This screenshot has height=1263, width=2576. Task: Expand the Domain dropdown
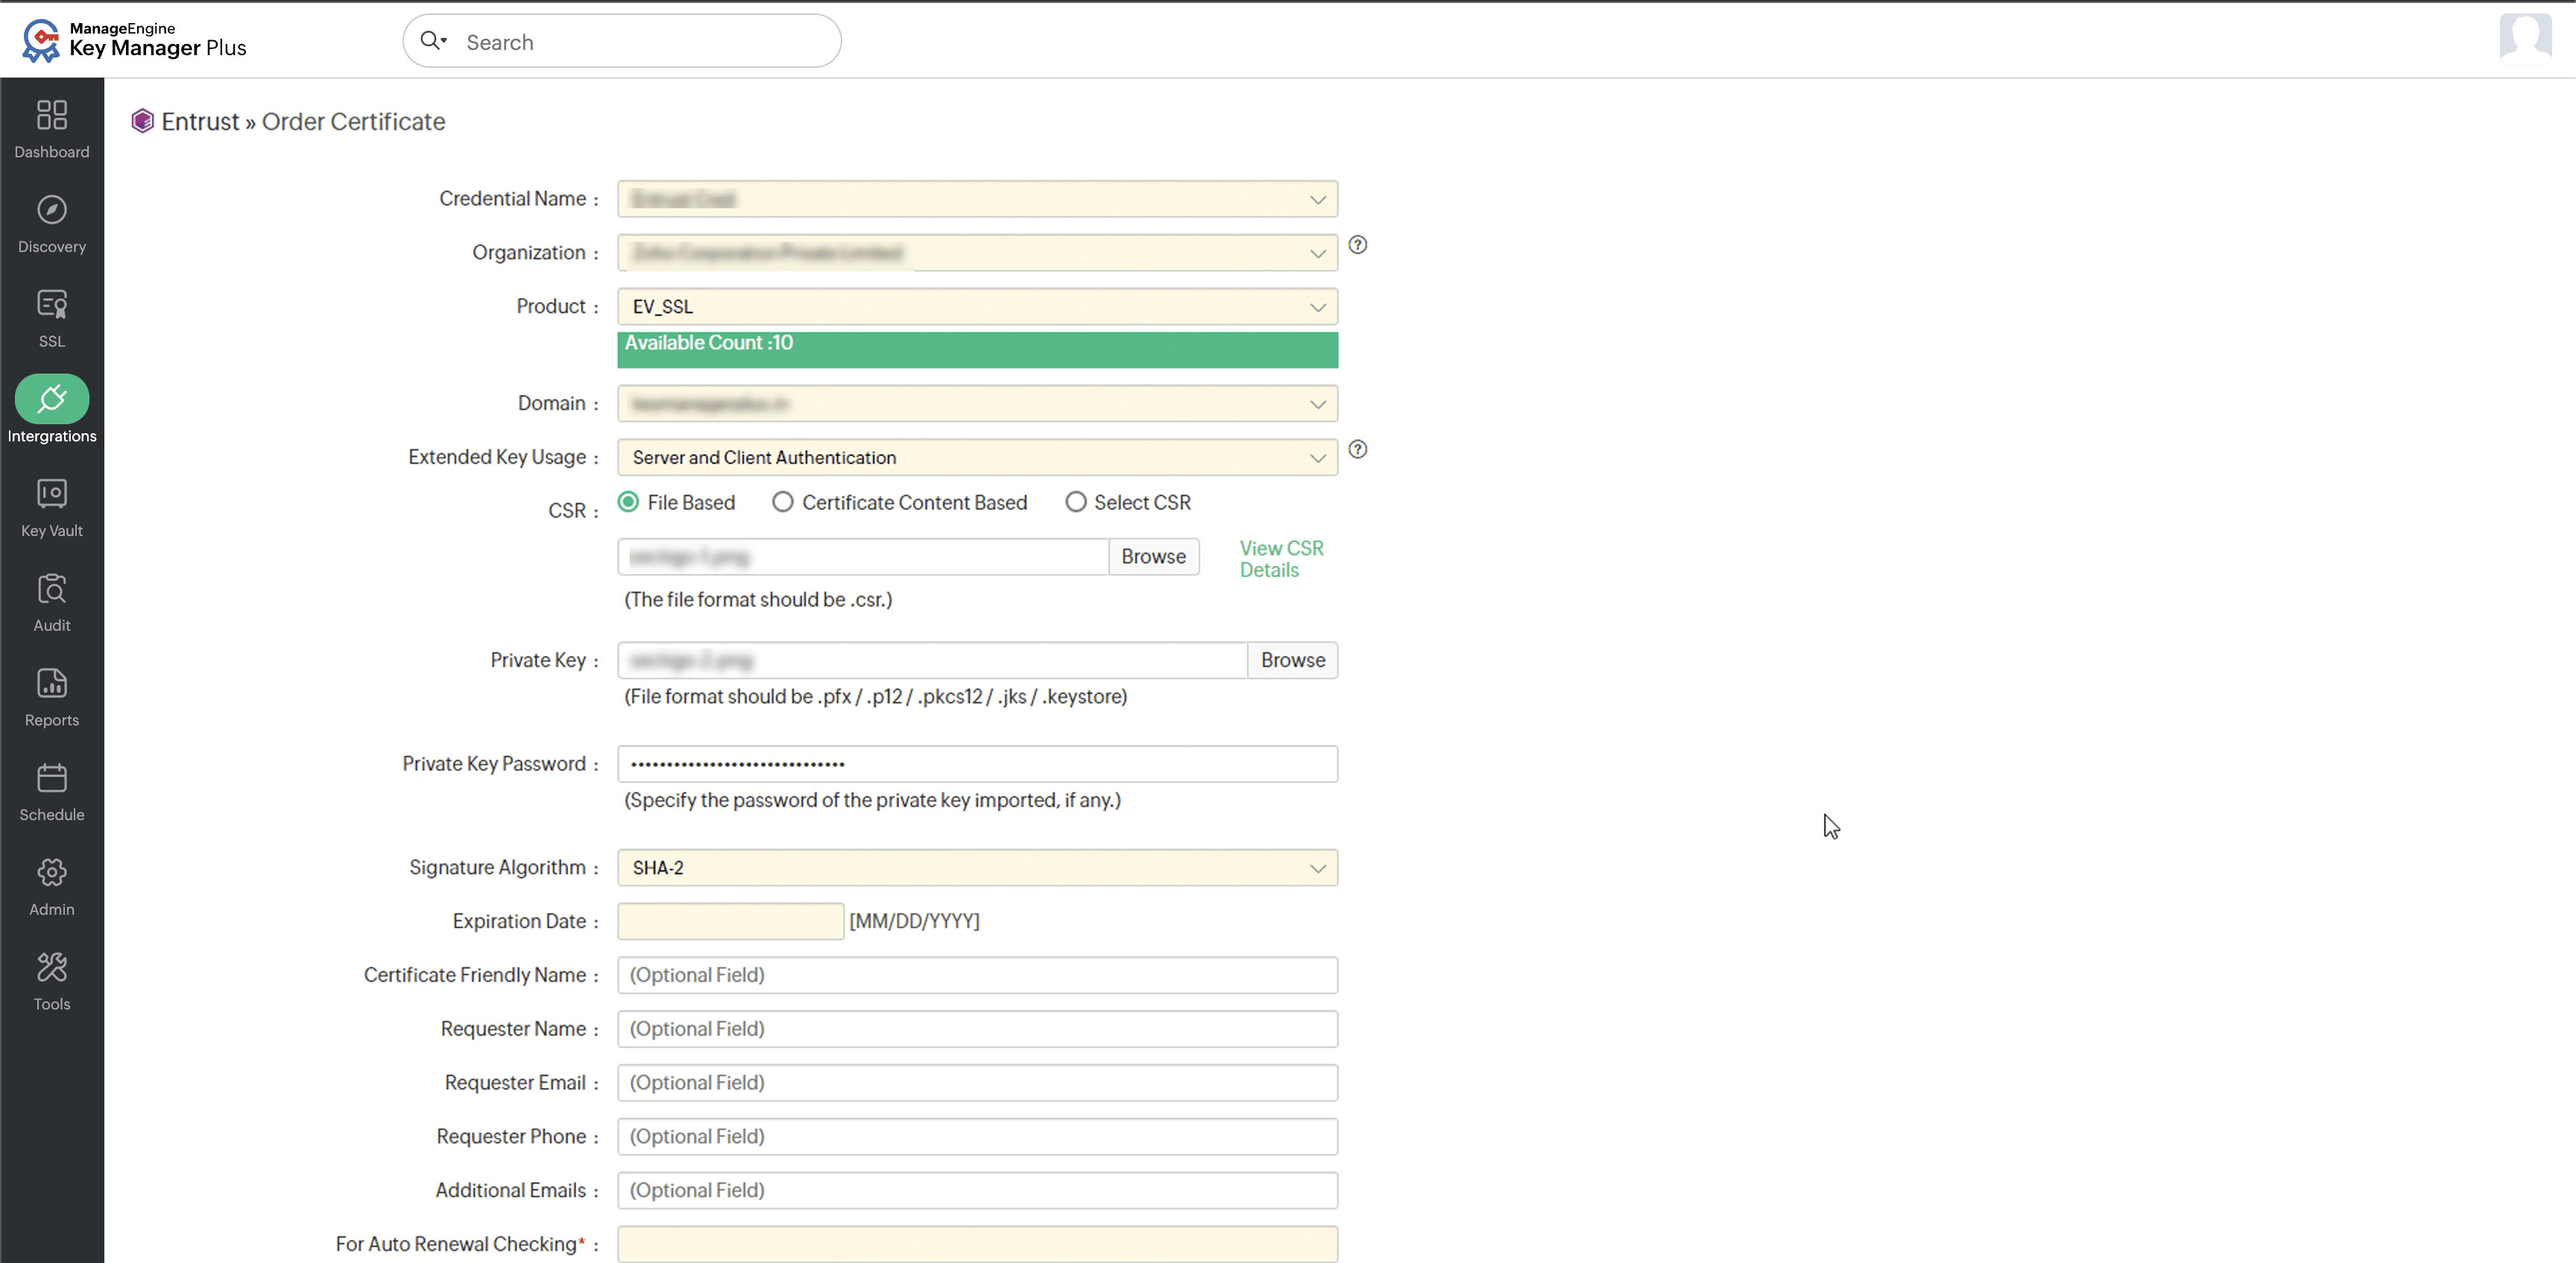tap(977, 404)
